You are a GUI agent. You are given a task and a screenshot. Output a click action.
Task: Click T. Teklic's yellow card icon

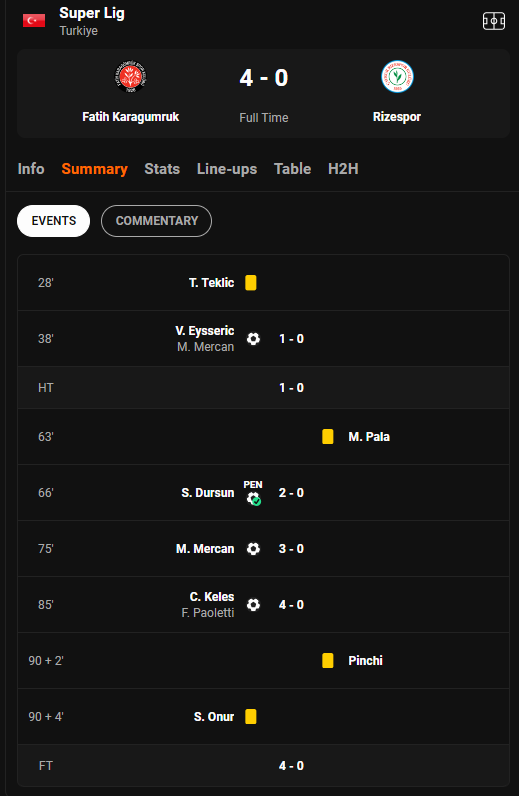click(251, 283)
